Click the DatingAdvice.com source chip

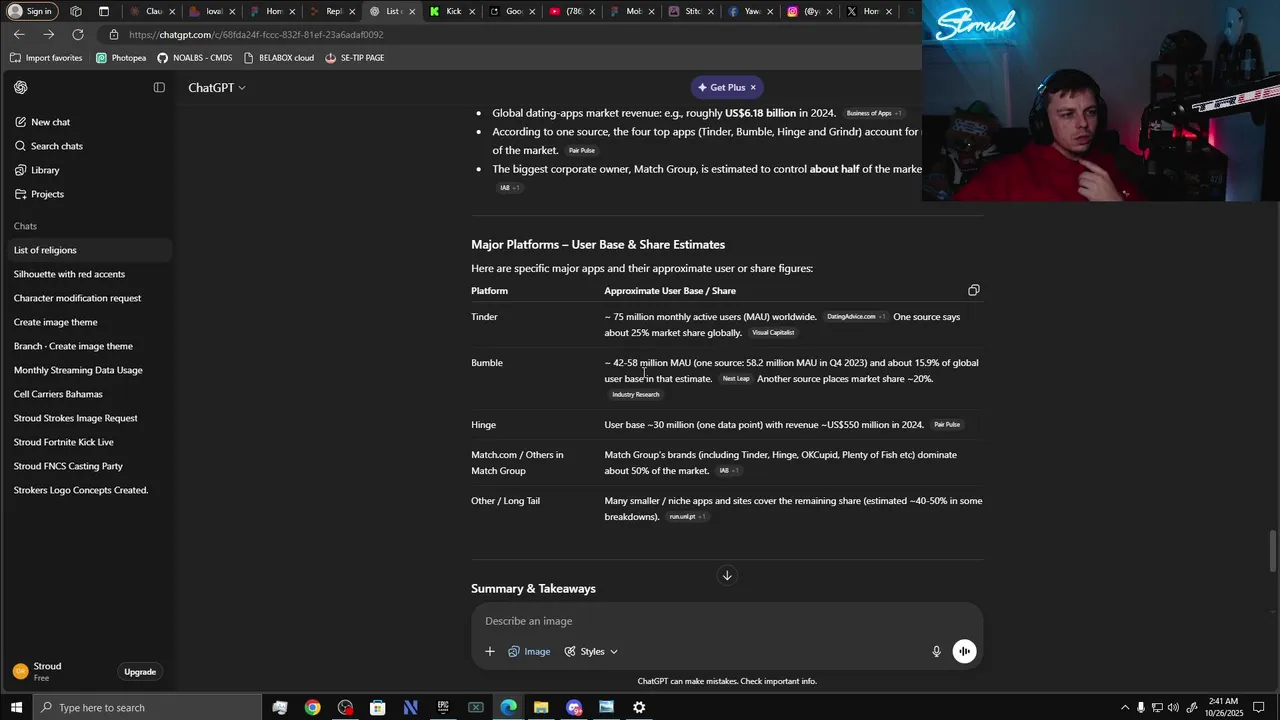(855, 317)
